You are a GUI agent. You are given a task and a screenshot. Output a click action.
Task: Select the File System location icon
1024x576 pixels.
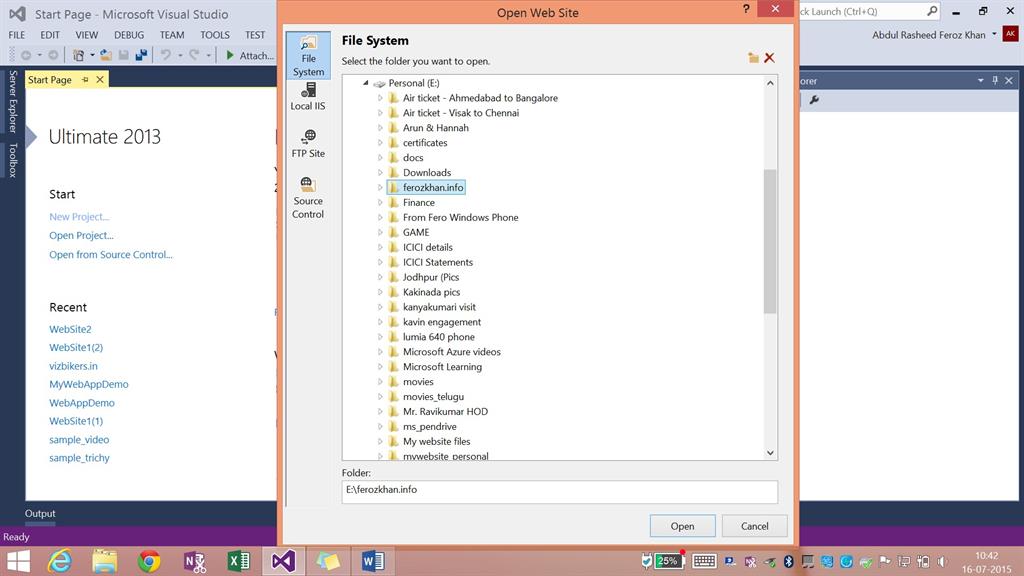[308, 56]
